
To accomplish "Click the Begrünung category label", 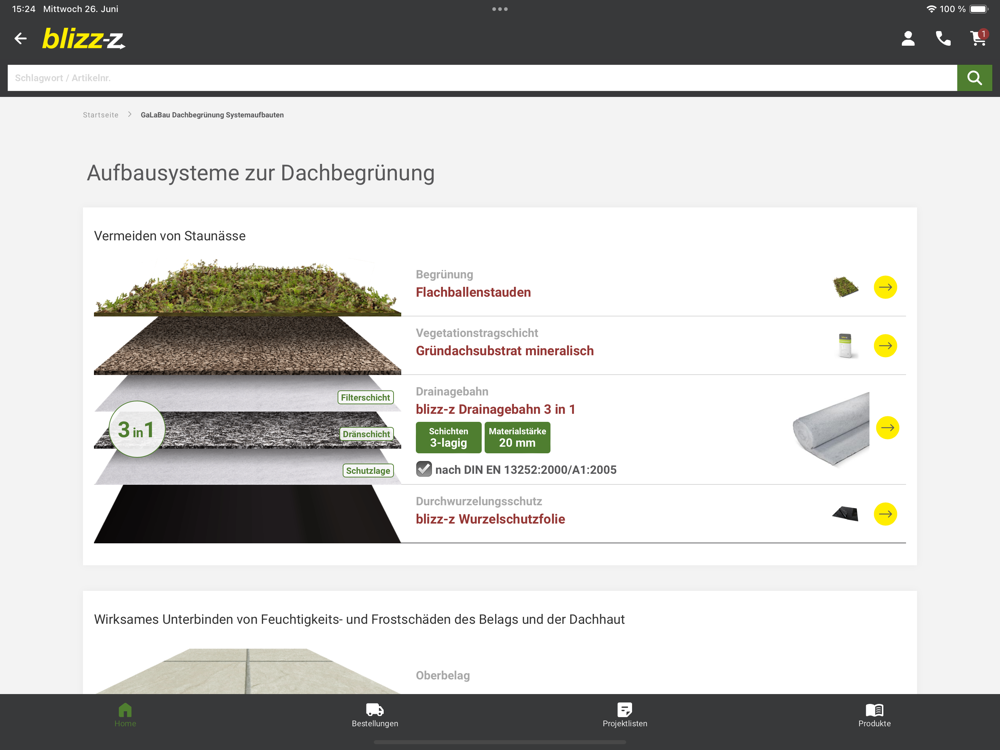I will 445,274.
